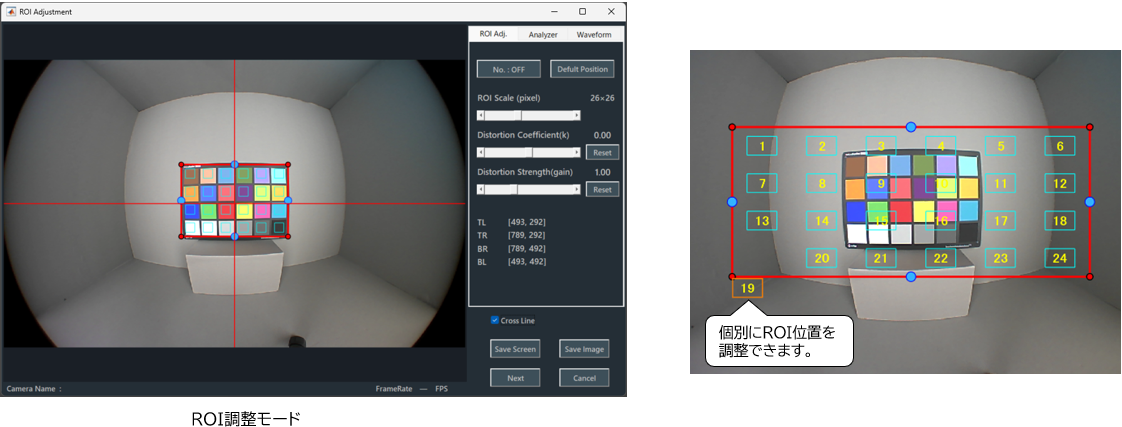
Task: Uncheck the Cross Line checkbox
Action: click(x=494, y=320)
